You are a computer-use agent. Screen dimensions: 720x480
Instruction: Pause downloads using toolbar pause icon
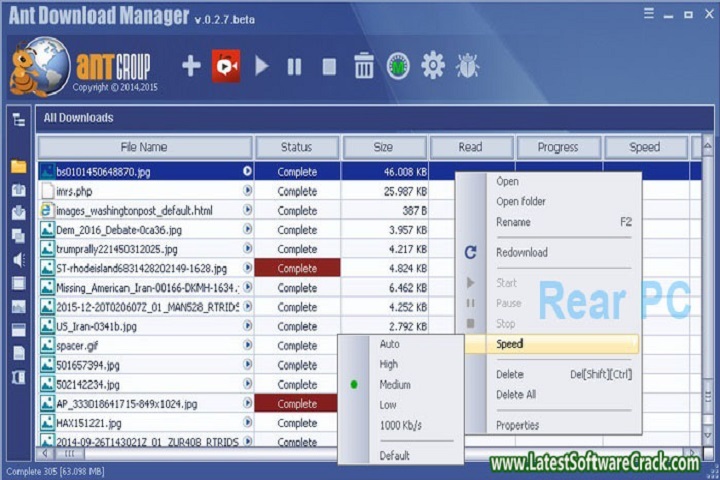[x=294, y=67]
